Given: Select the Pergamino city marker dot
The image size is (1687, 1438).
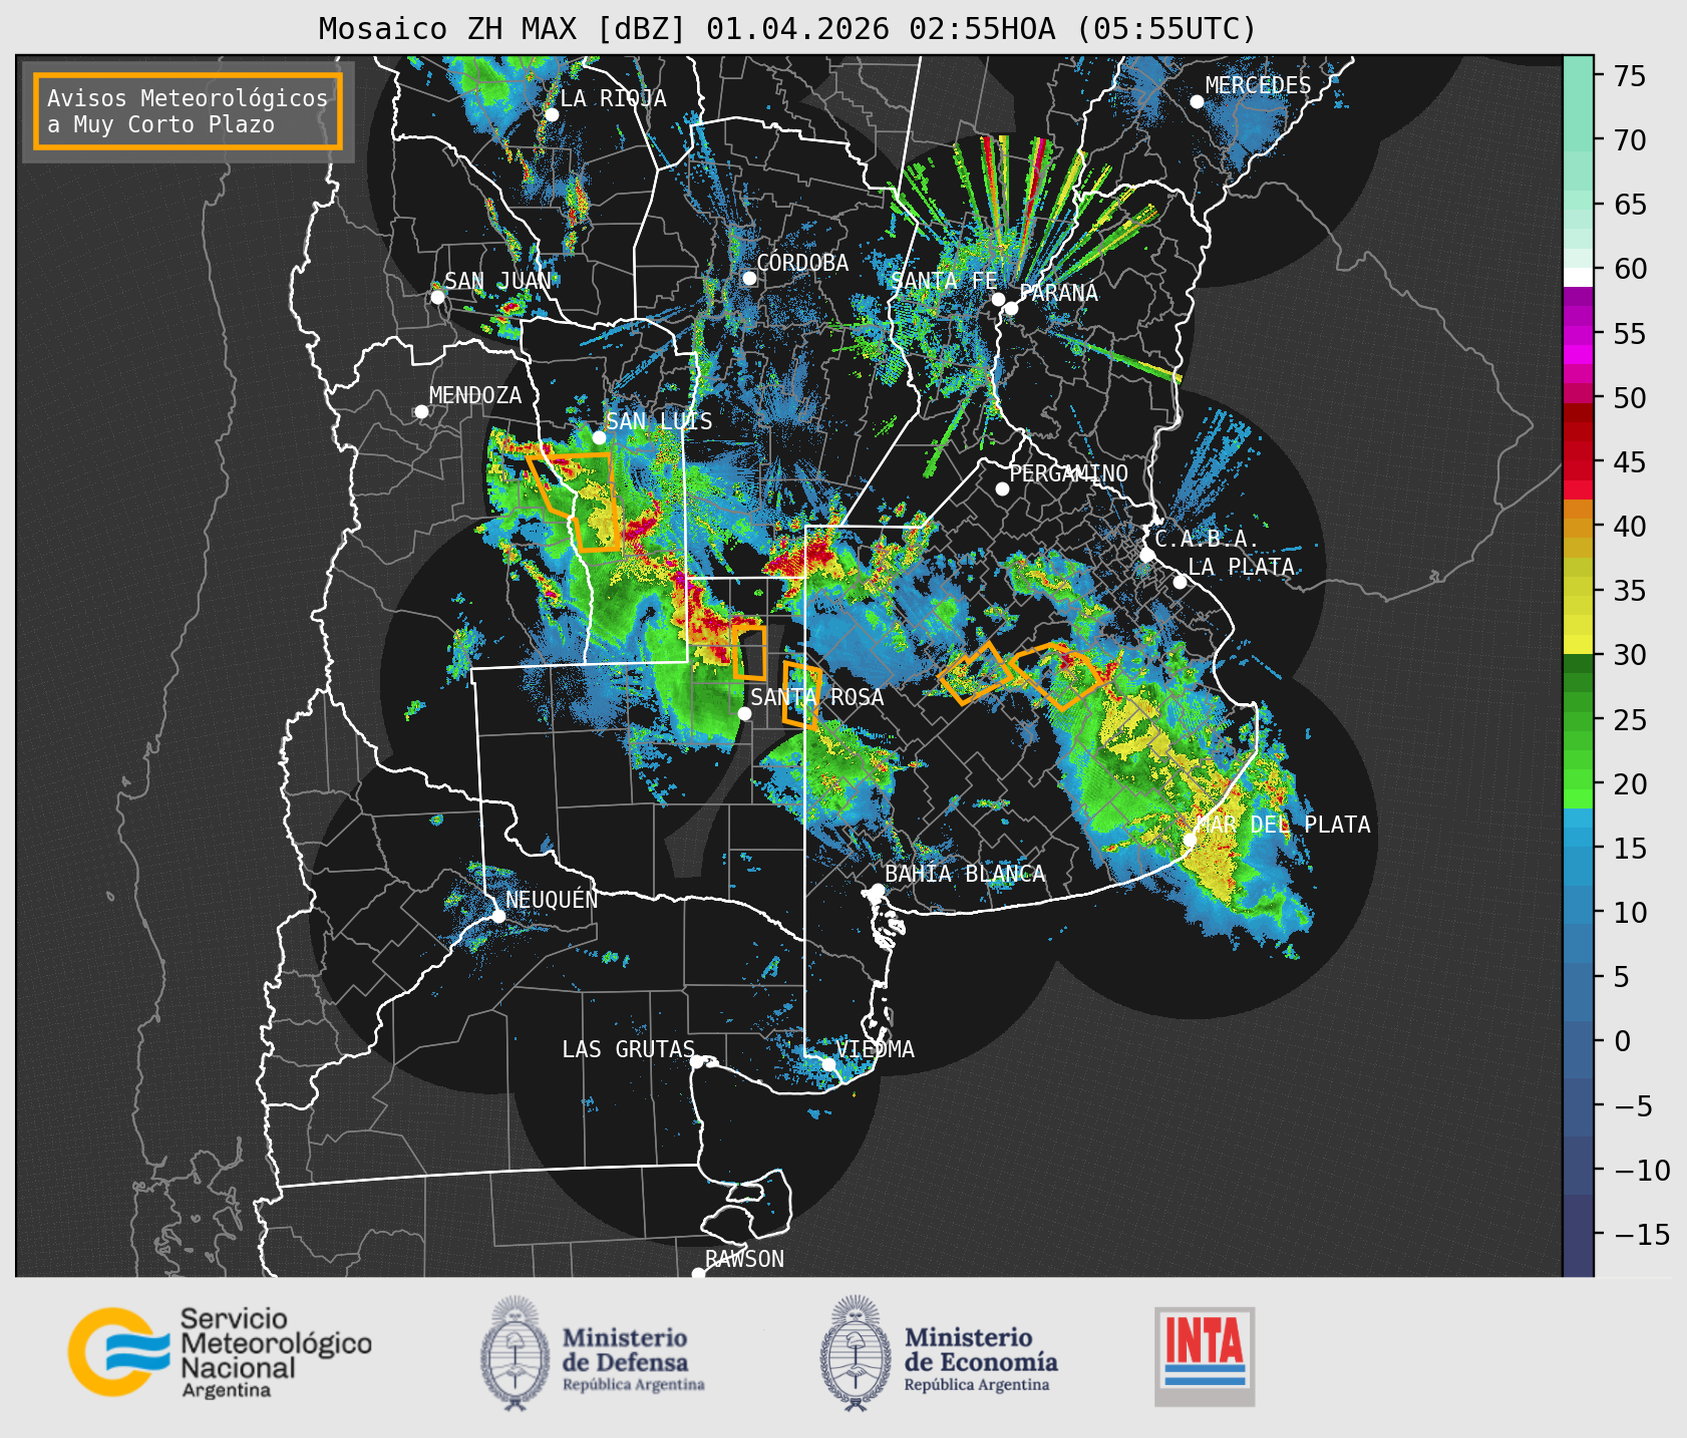Looking at the screenshot, I should (1002, 489).
